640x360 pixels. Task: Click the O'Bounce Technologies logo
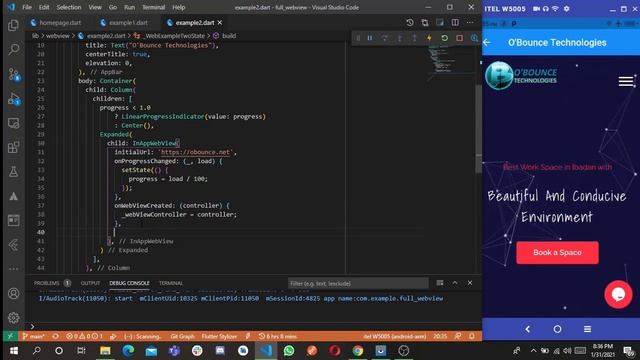tap(521, 76)
